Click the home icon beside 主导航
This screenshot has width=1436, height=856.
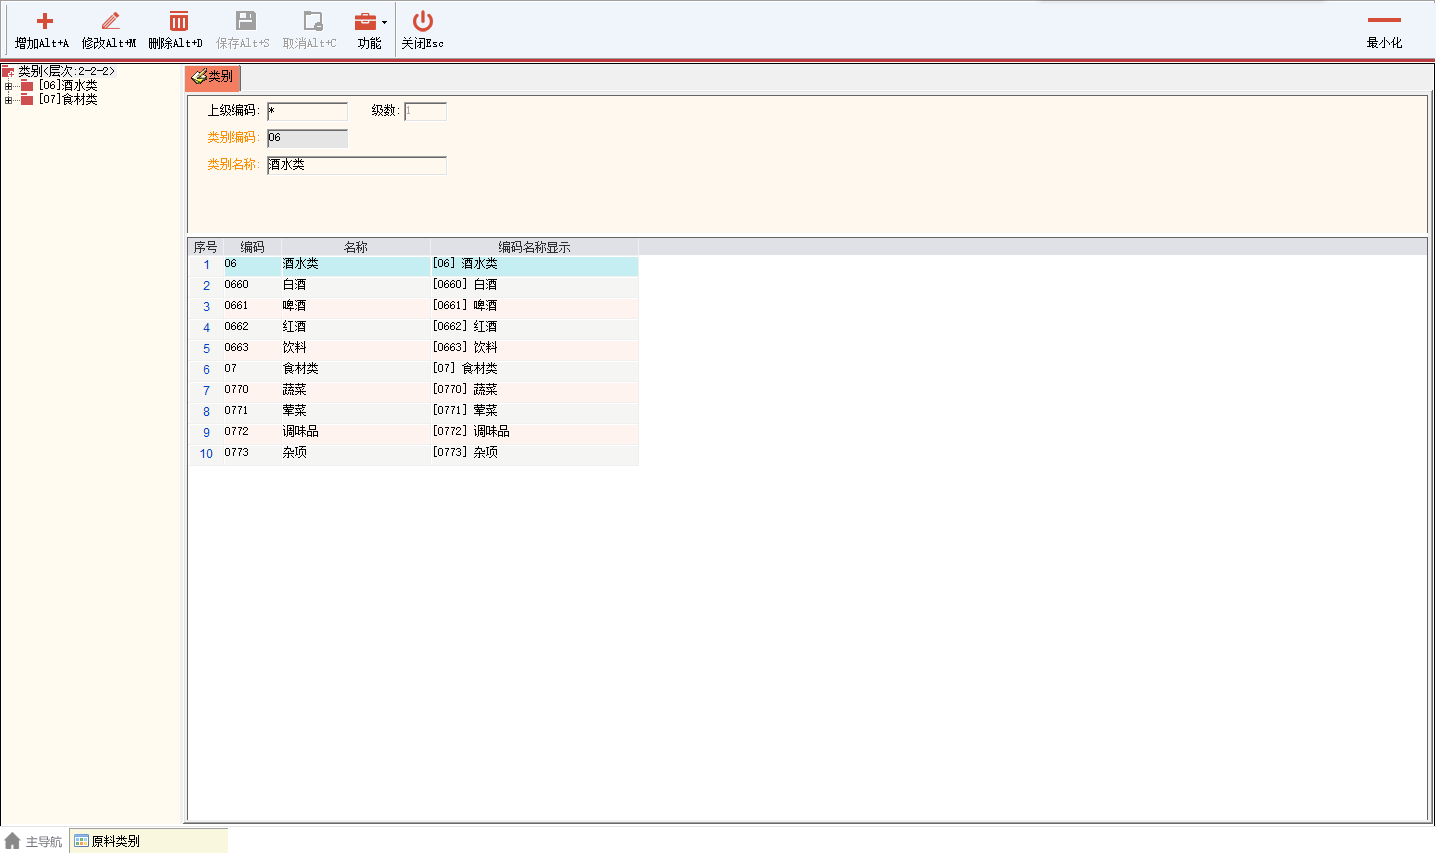click(x=12, y=841)
